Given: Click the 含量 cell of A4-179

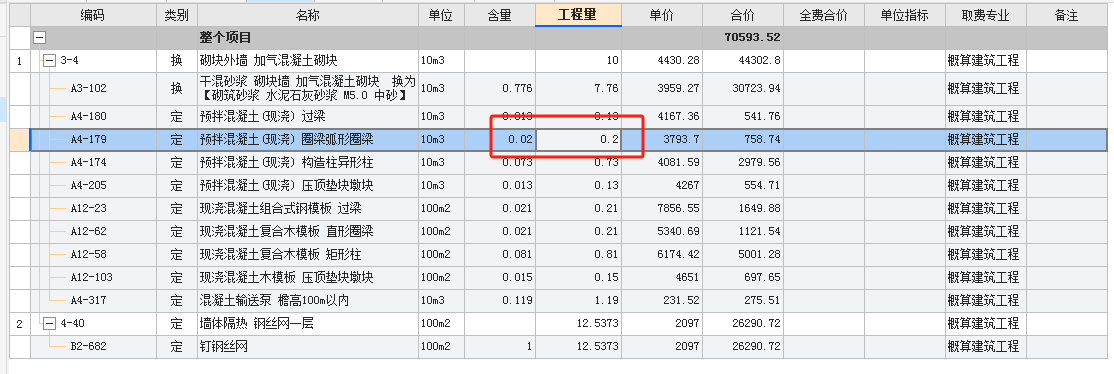Looking at the screenshot, I should point(500,139).
